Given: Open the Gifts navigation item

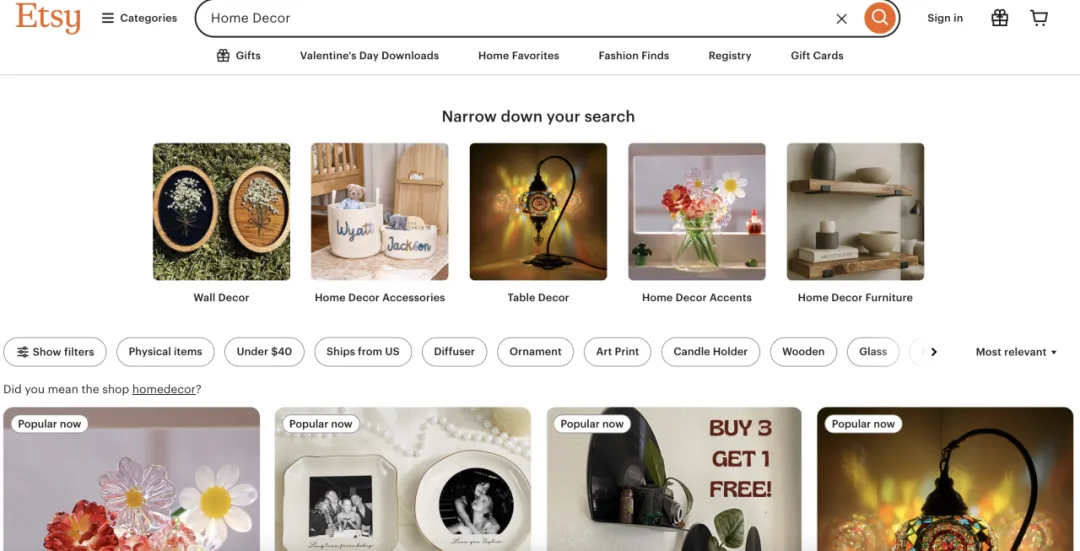Looking at the screenshot, I should [239, 56].
